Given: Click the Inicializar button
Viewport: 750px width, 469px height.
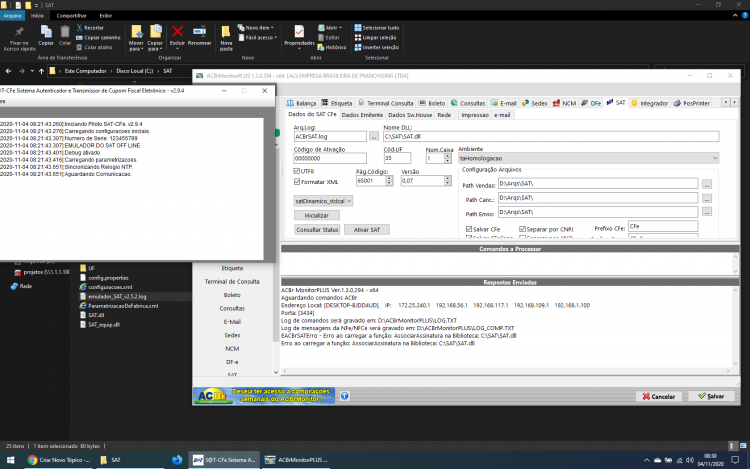Looking at the screenshot, I should point(317,216).
